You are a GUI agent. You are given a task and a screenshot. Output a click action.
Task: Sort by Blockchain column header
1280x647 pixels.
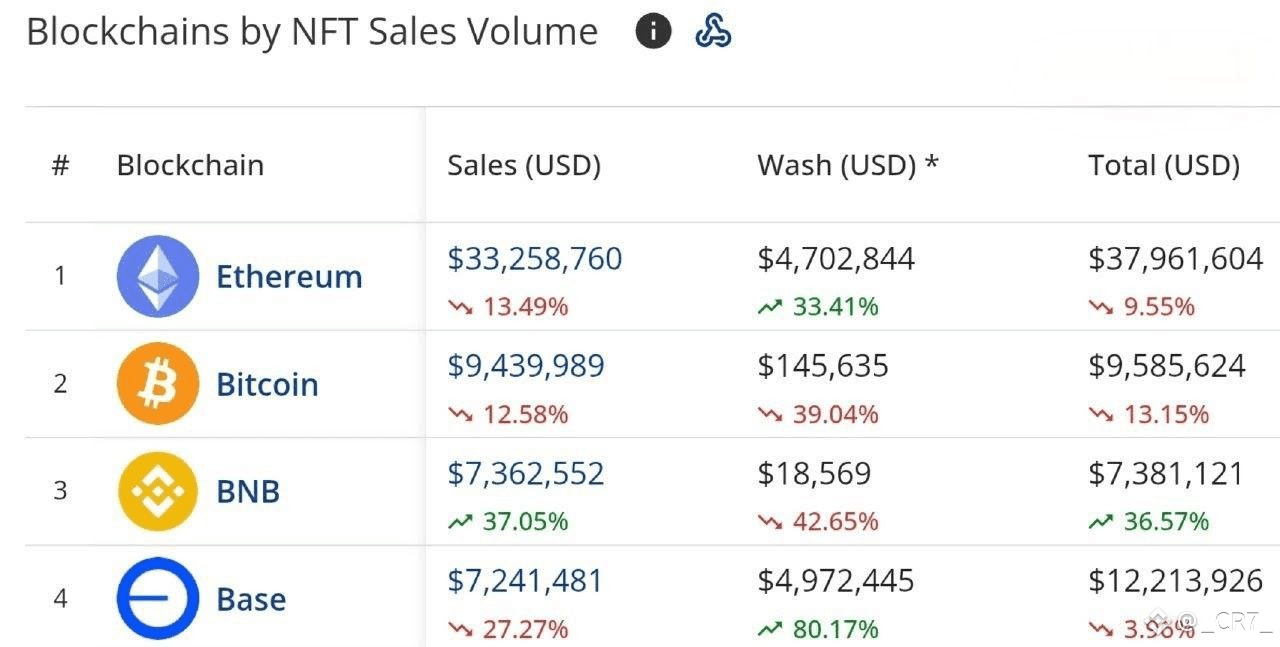coord(190,165)
